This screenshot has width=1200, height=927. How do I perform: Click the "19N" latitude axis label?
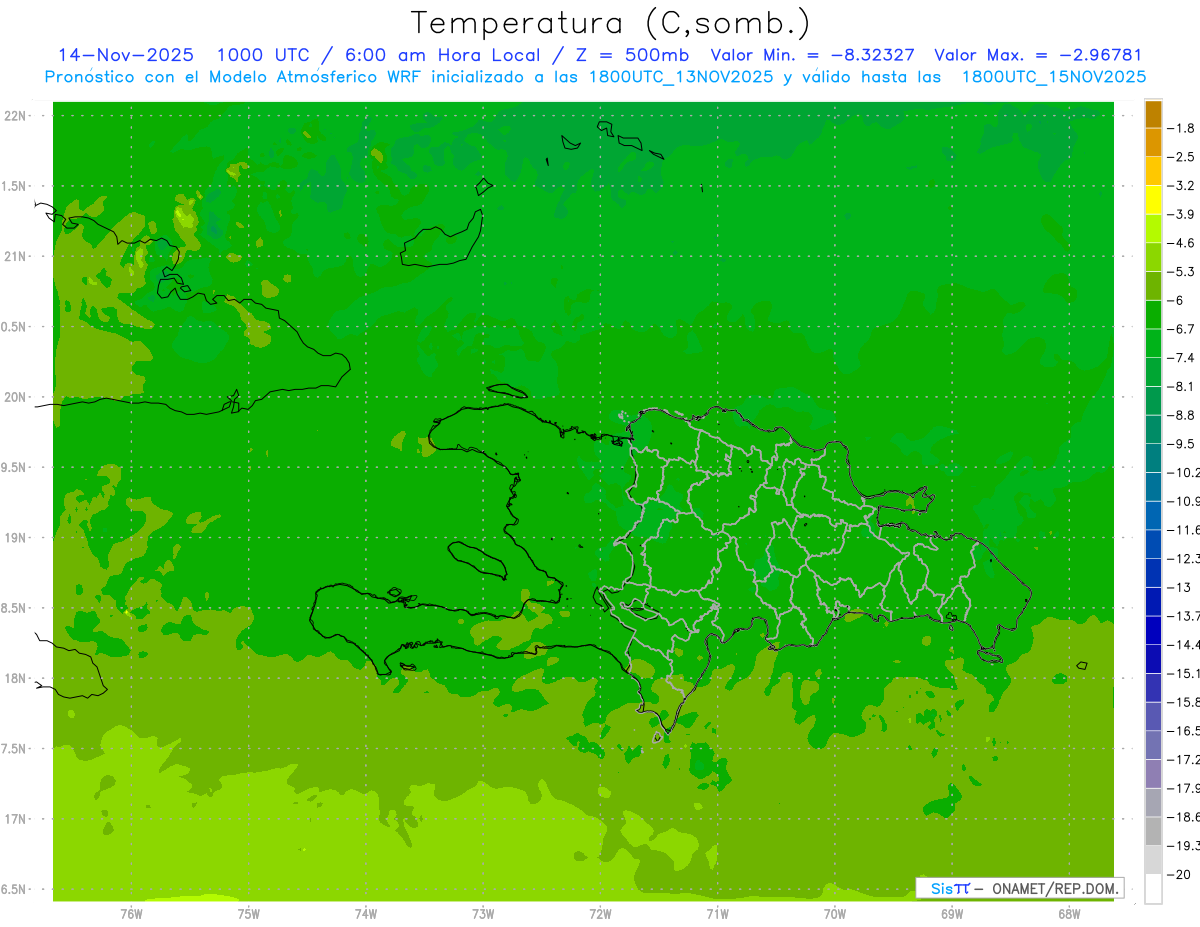pos(17,538)
